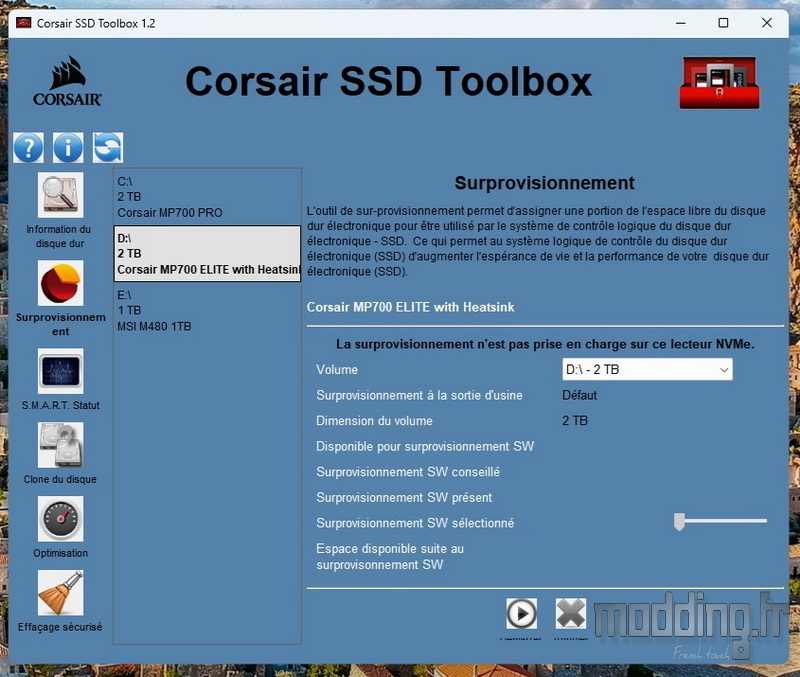This screenshot has width=800, height=677.
Task: Click the 'Optimisation' sidebar label
Action: (60, 553)
